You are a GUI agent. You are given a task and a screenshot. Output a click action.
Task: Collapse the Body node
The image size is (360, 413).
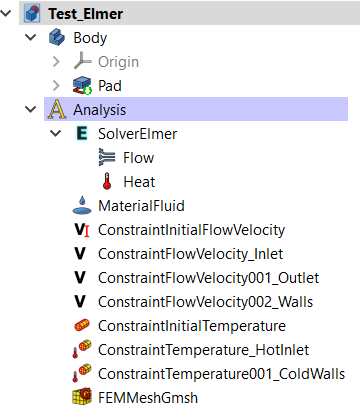pyautogui.click(x=31, y=37)
